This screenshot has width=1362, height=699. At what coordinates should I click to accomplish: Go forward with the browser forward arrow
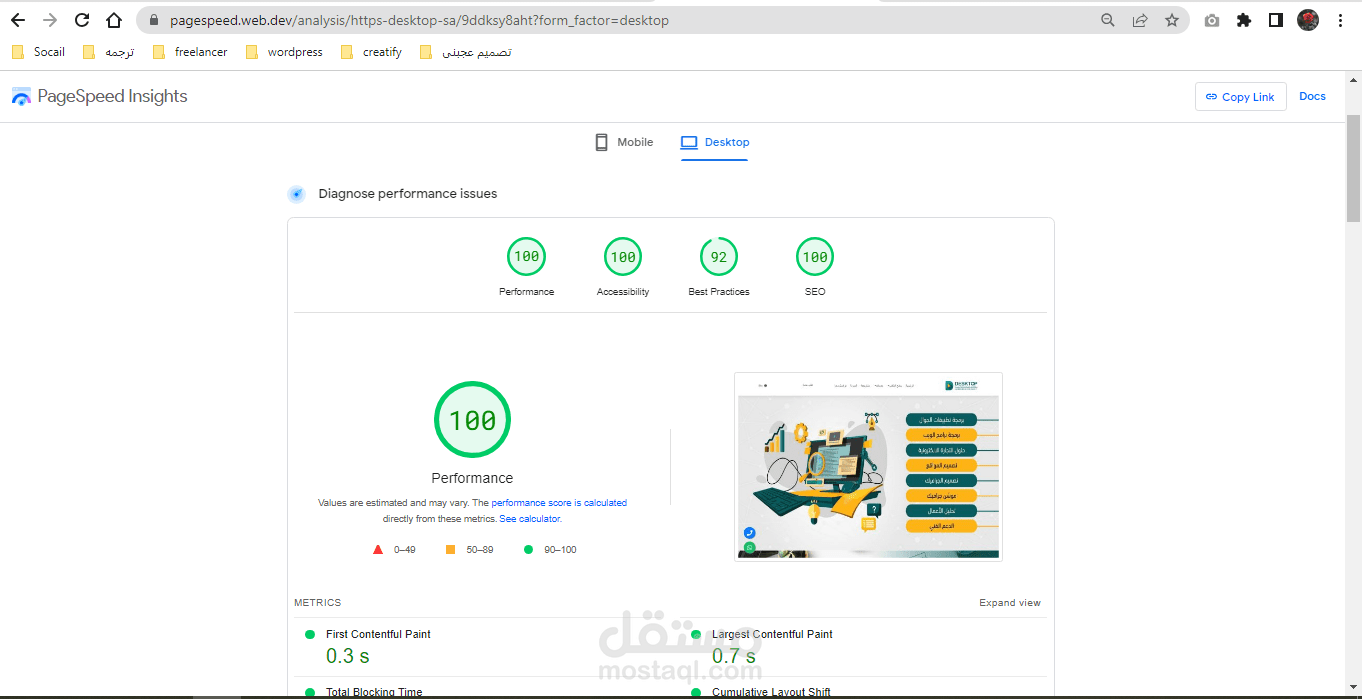coord(50,20)
